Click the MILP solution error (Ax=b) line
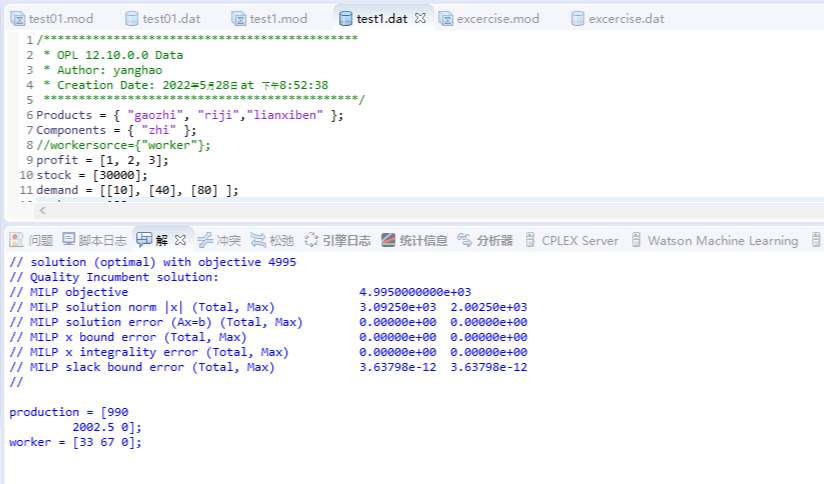The image size is (824, 484). [268, 322]
